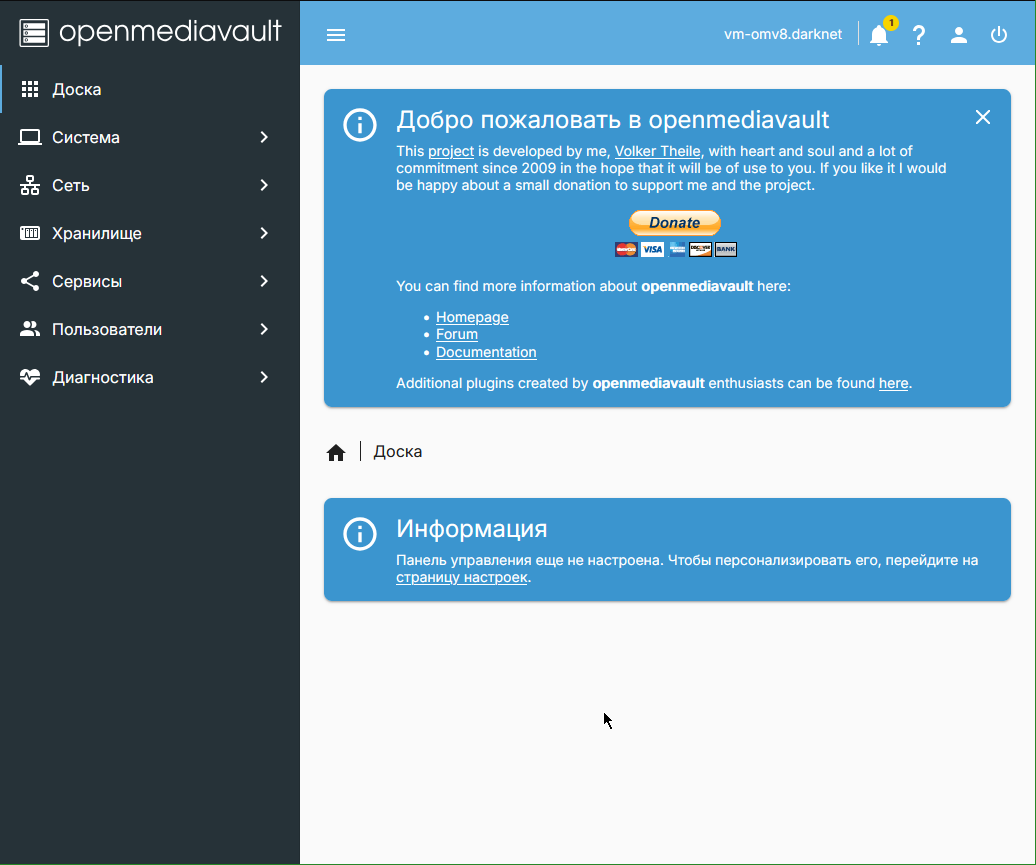Open the Forum link
Viewport: 1036px width, 865px height.
click(x=457, y=334)
